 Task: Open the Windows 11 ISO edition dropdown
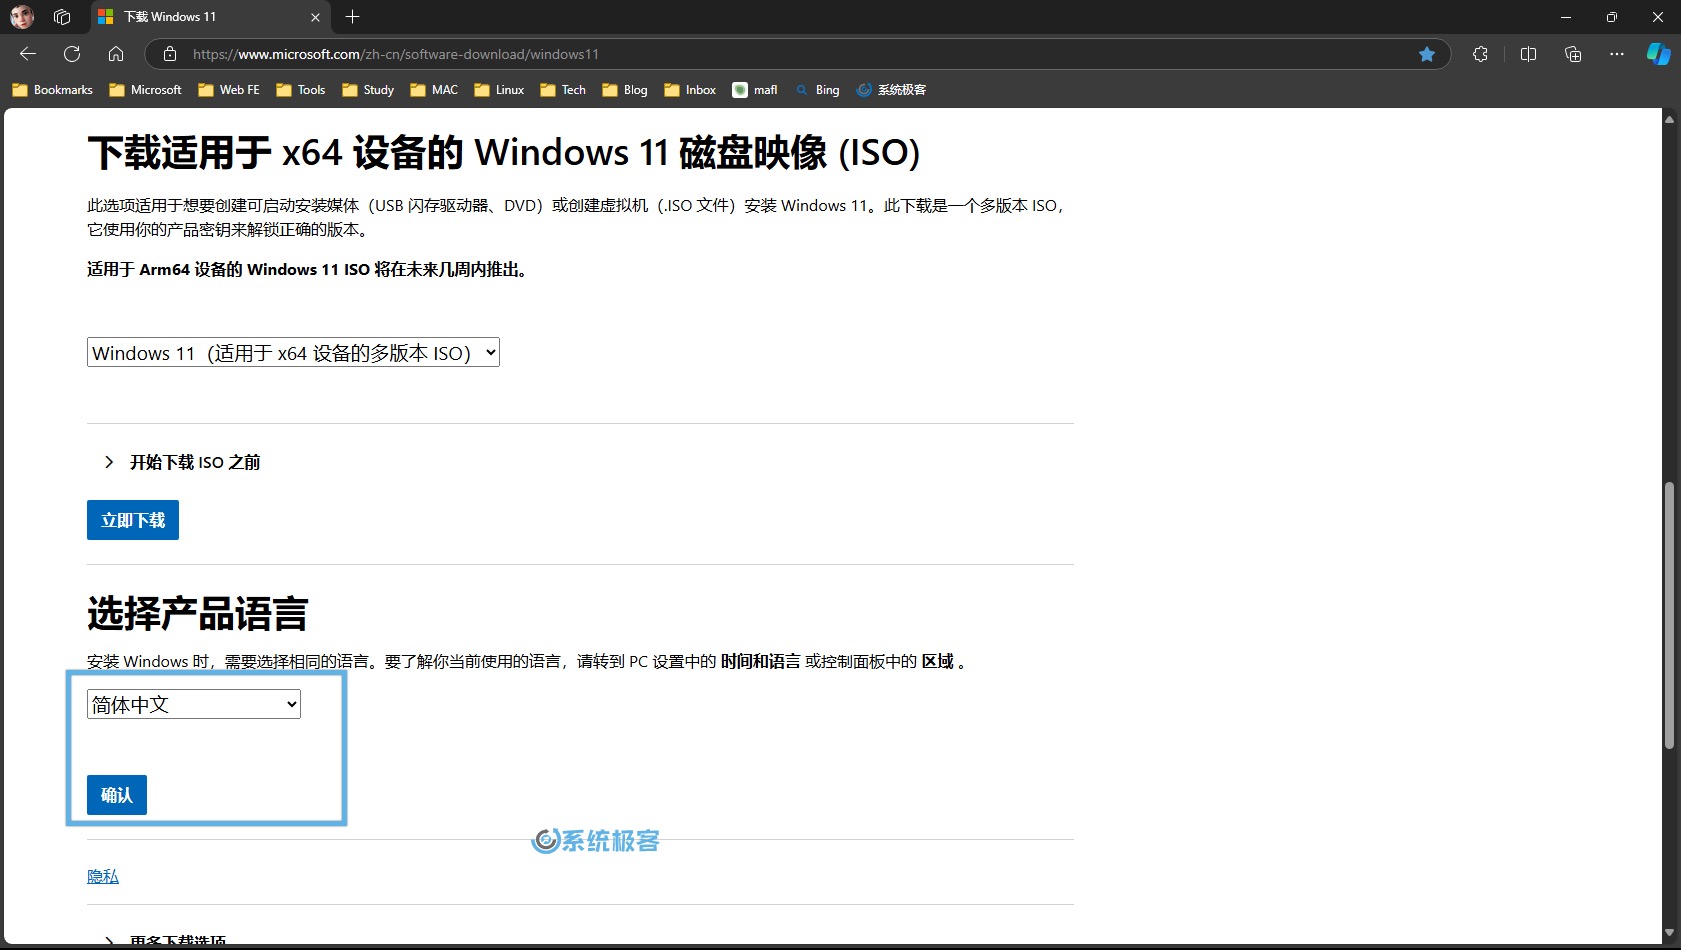(x=293, y=352)
